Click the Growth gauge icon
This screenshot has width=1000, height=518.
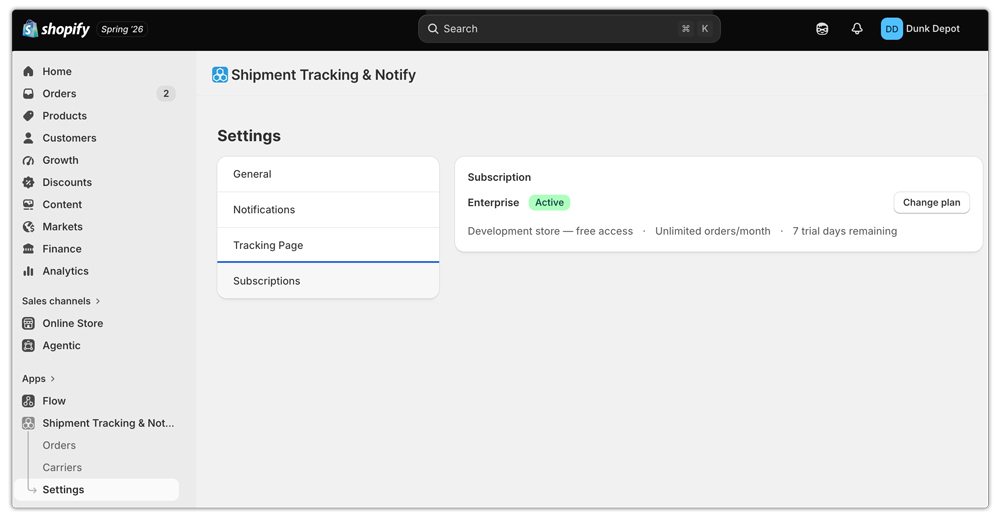[x=28, y=160]
